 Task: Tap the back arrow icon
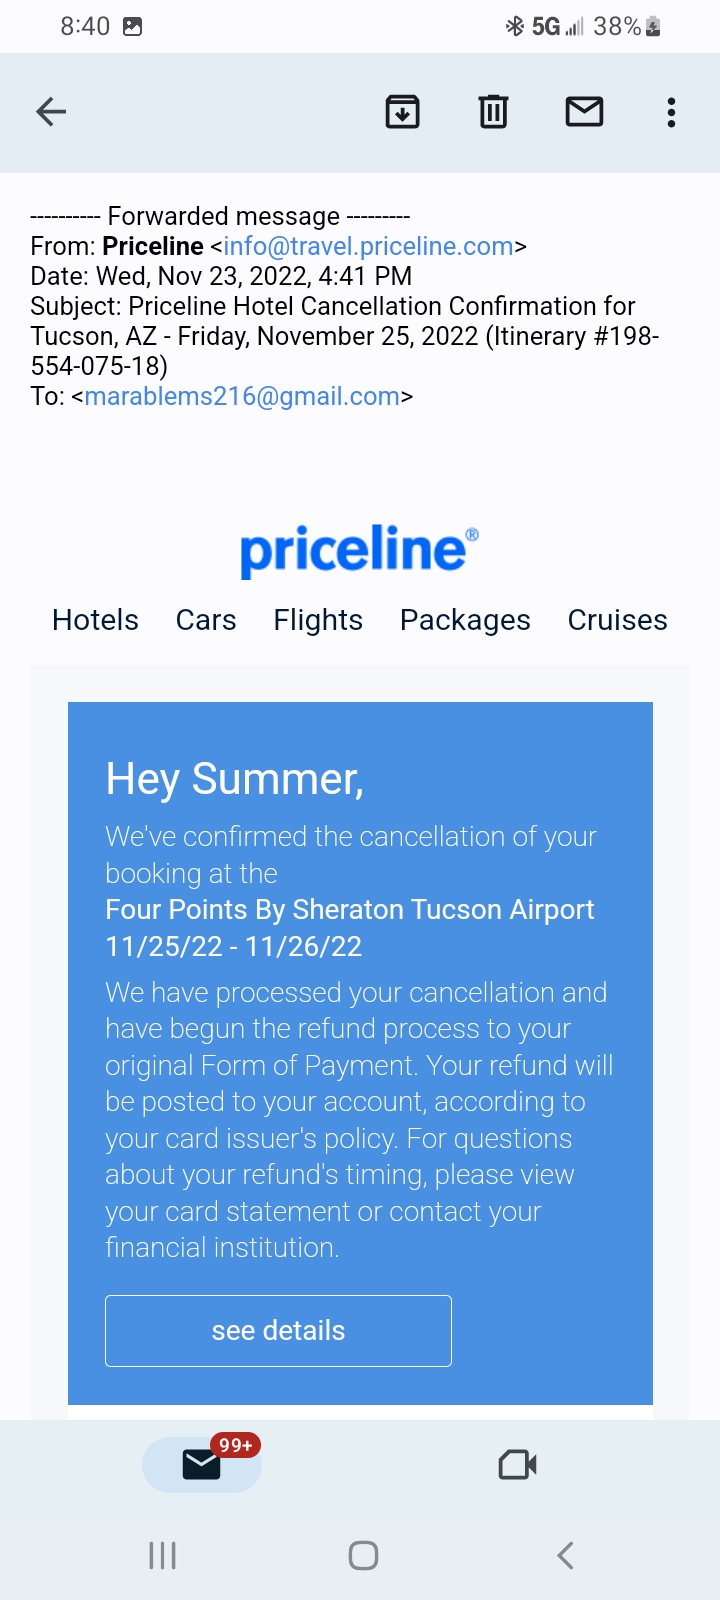point(51,112)
